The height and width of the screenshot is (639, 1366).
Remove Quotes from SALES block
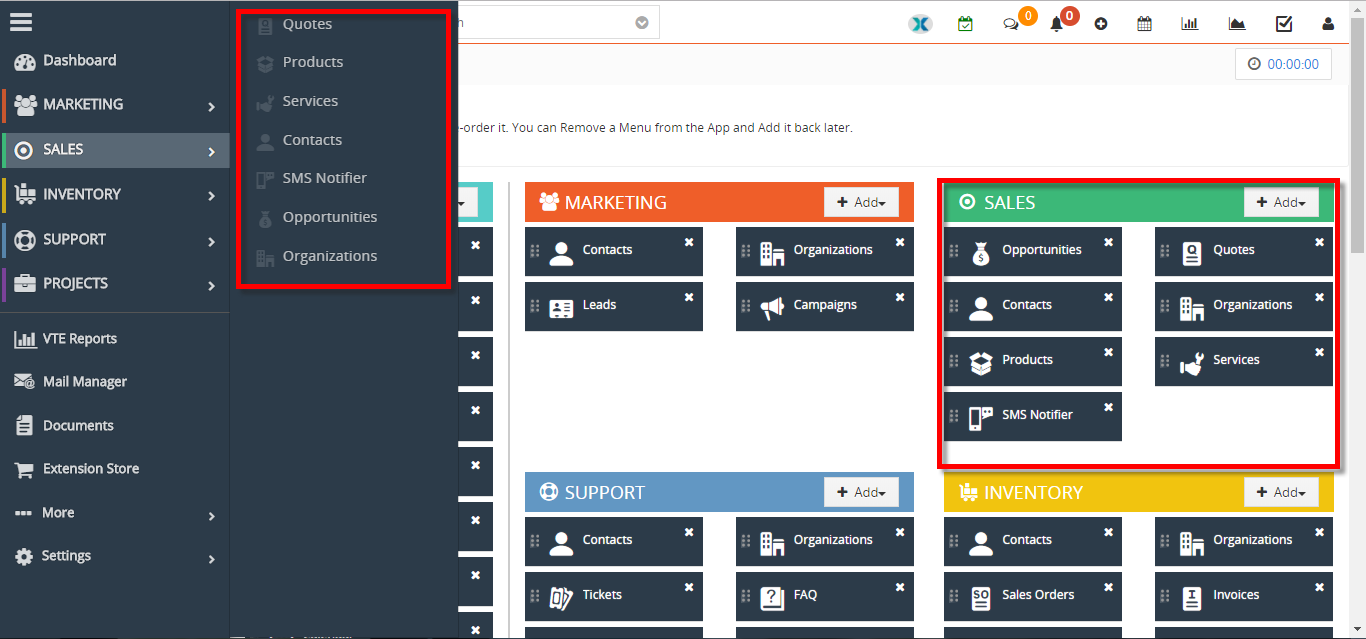click(1319, 242)
